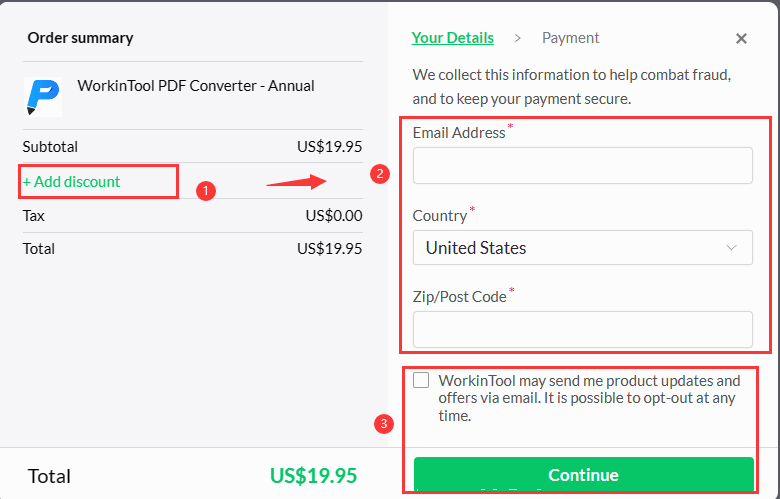The width and height of the screenshot is (780, 499).
Task: Click the WorkinTool PDF Converter - Annual product name
Action: 196,86
